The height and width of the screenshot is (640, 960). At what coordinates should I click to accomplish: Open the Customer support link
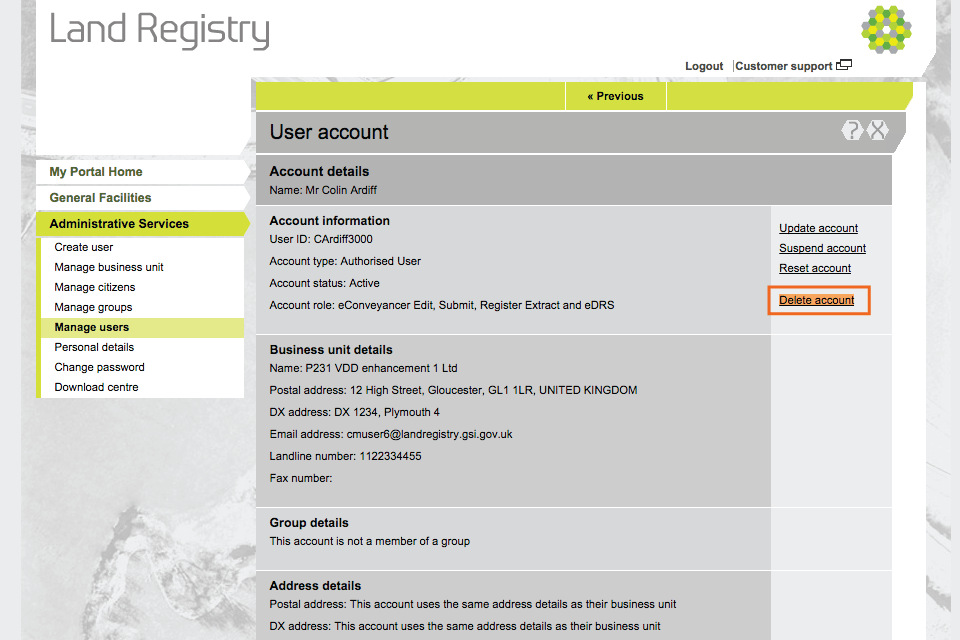coord(784,66)
